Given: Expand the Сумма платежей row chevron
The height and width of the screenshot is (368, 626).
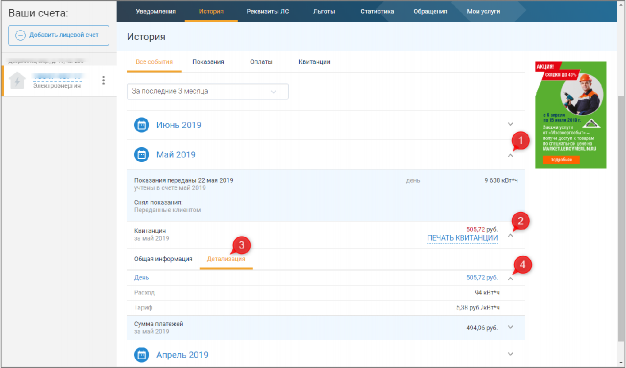Looking at the screenshot, I should [x=510, y=327].
